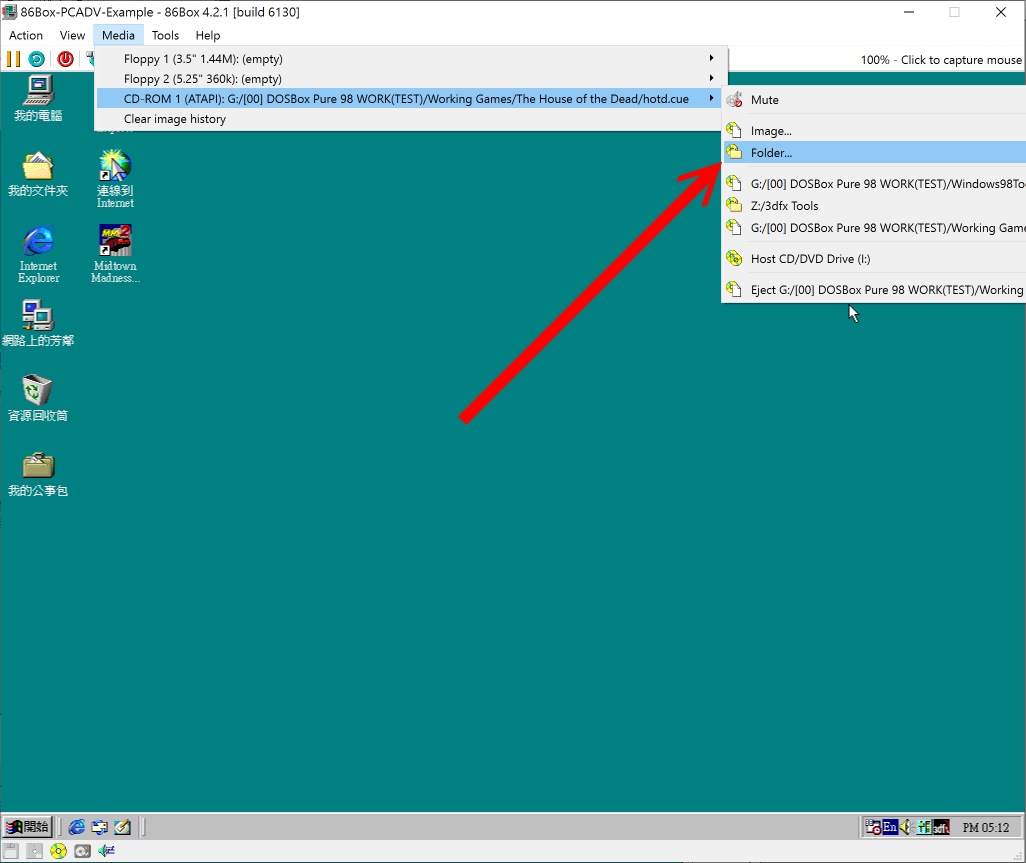Close the 86Box window
This screenshot has height=863, width=1026.
point(1000,12)
